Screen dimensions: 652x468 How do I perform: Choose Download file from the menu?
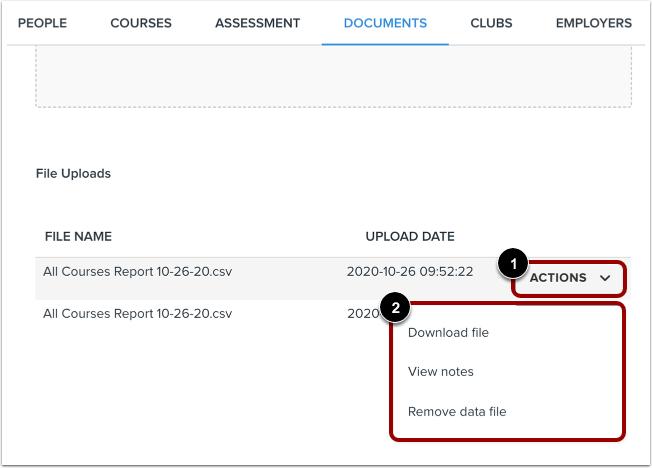[x=448, y=332]
